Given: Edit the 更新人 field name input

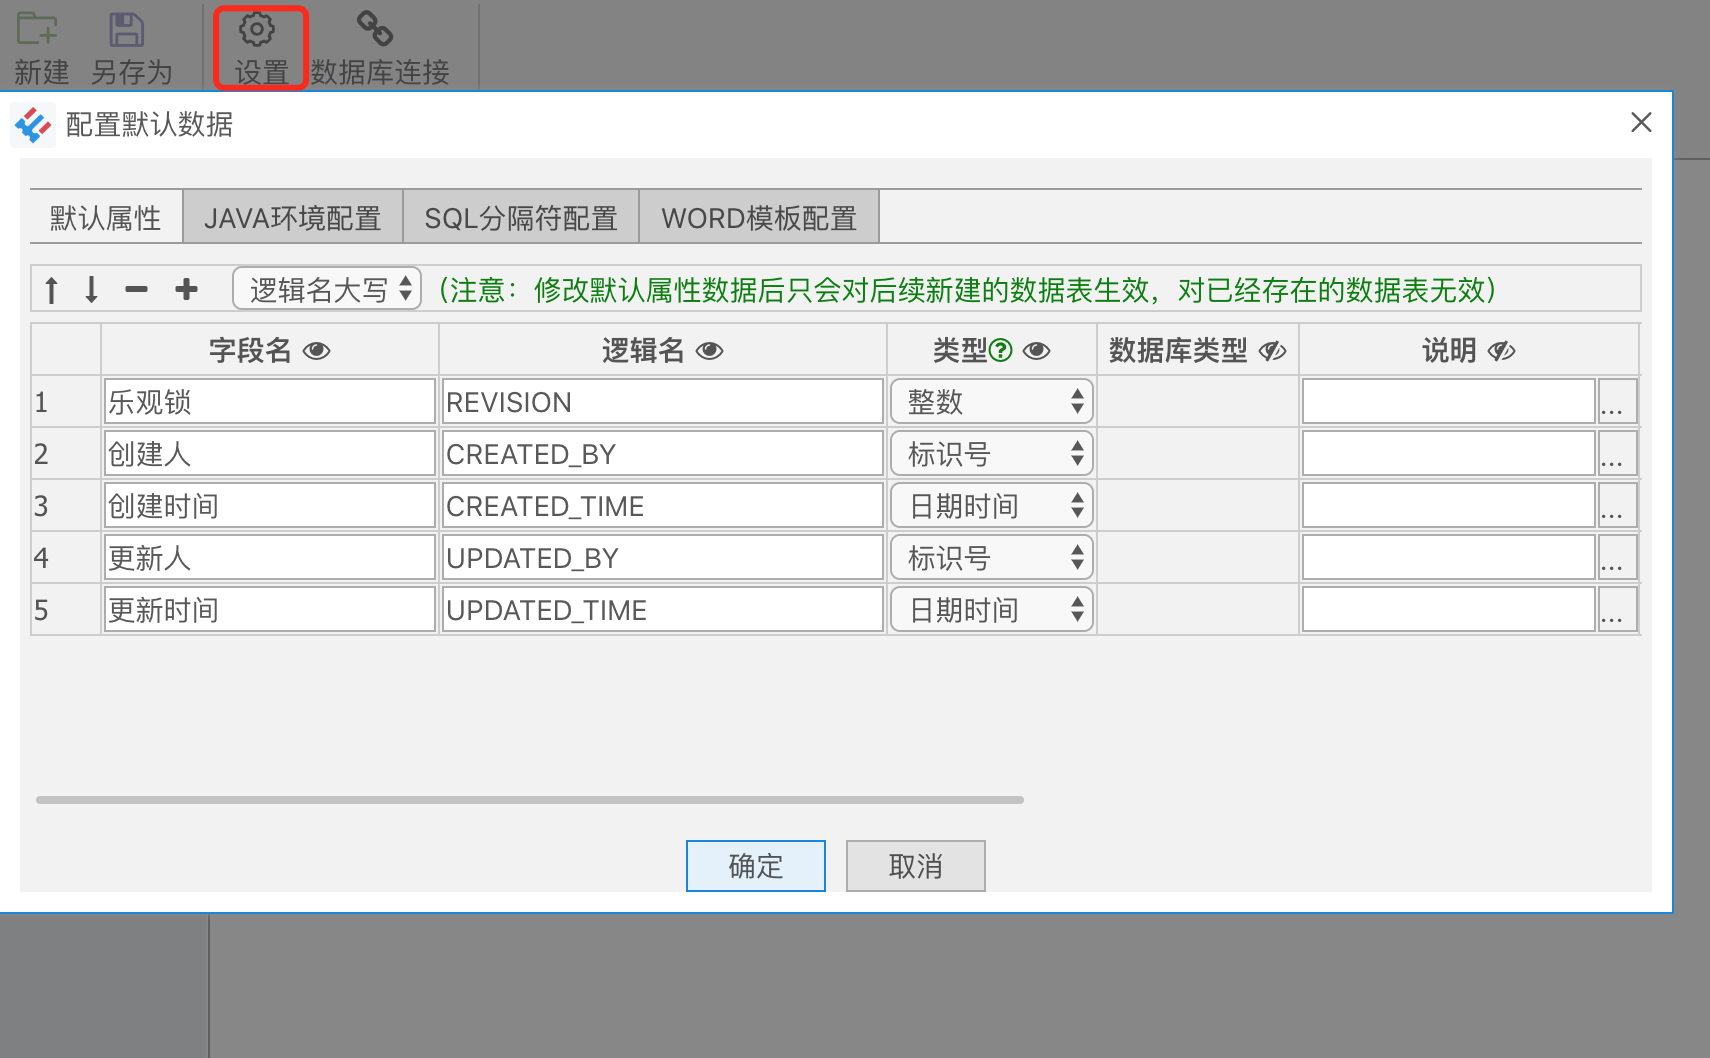Looking at the screenshot, I should tap(270, 558).
